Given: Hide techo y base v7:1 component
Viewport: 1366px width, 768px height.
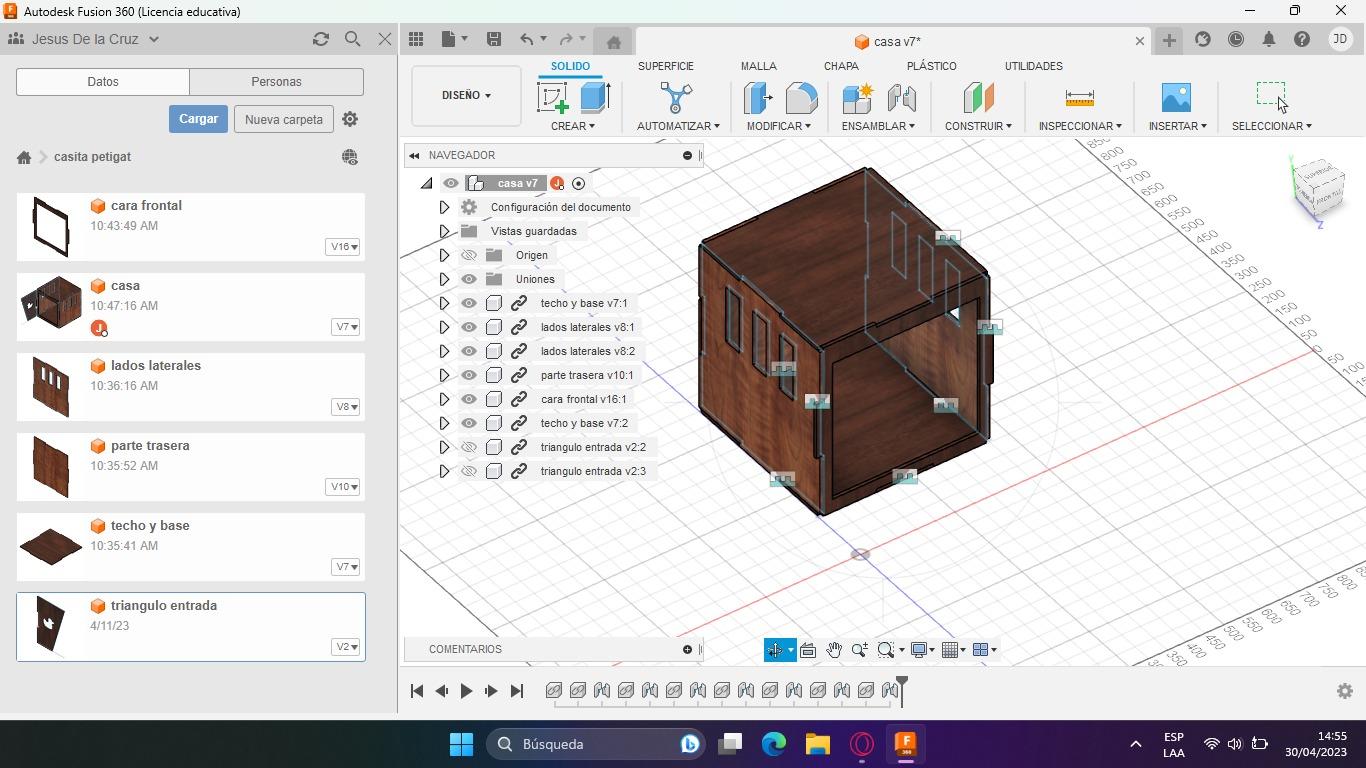Looking at the screenshot, I should [468, 303].
